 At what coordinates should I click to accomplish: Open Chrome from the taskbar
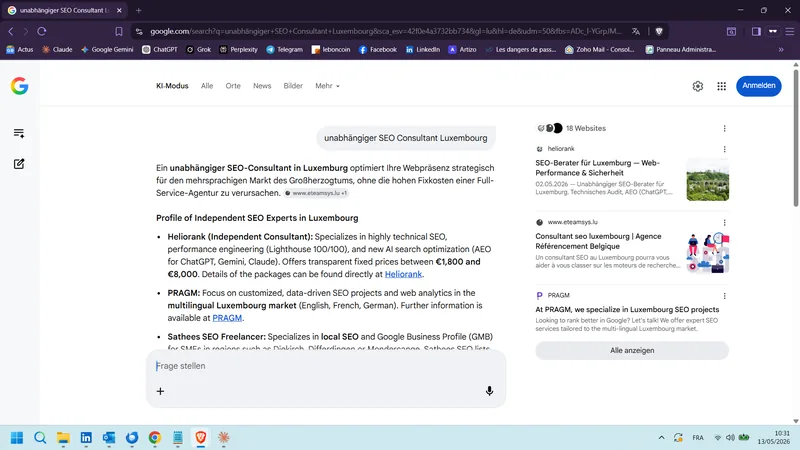pyautogui.click(x=155, y=438)
